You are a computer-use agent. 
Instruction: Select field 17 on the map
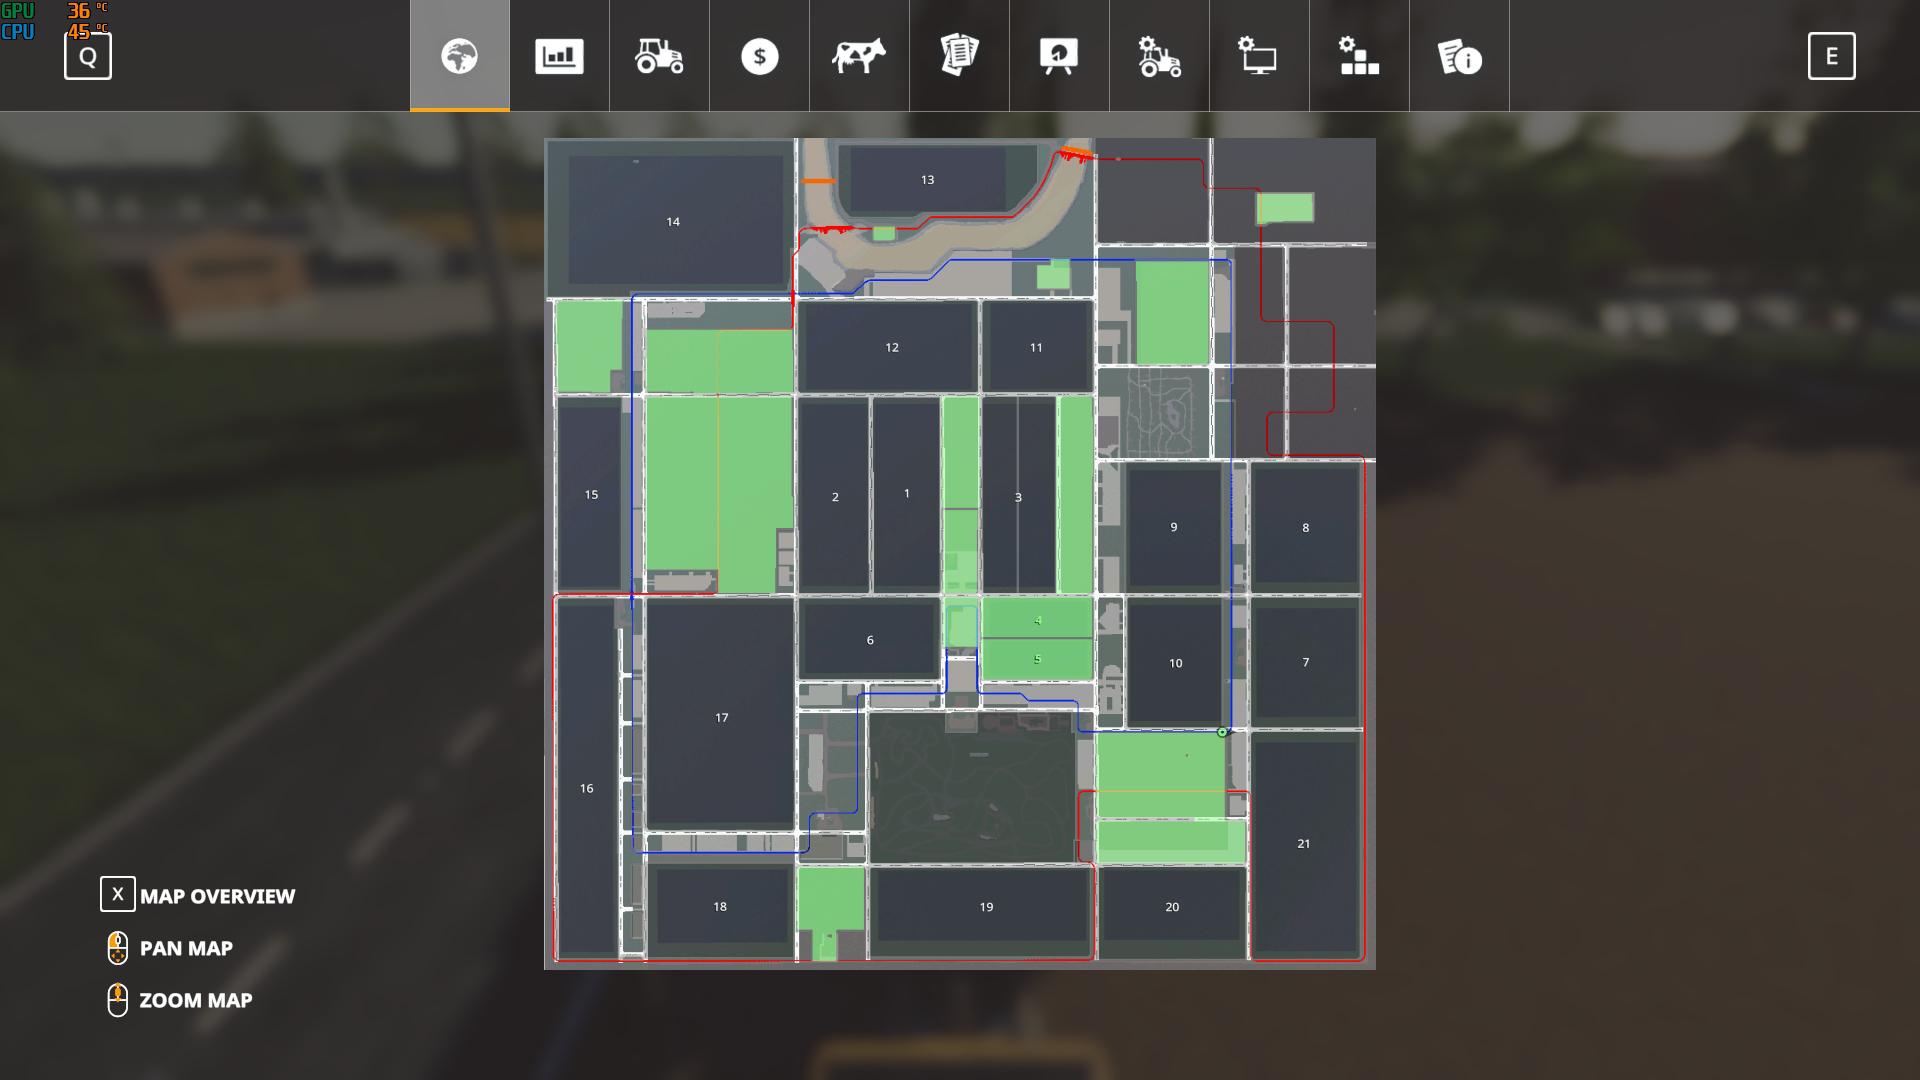coord(721,717)
